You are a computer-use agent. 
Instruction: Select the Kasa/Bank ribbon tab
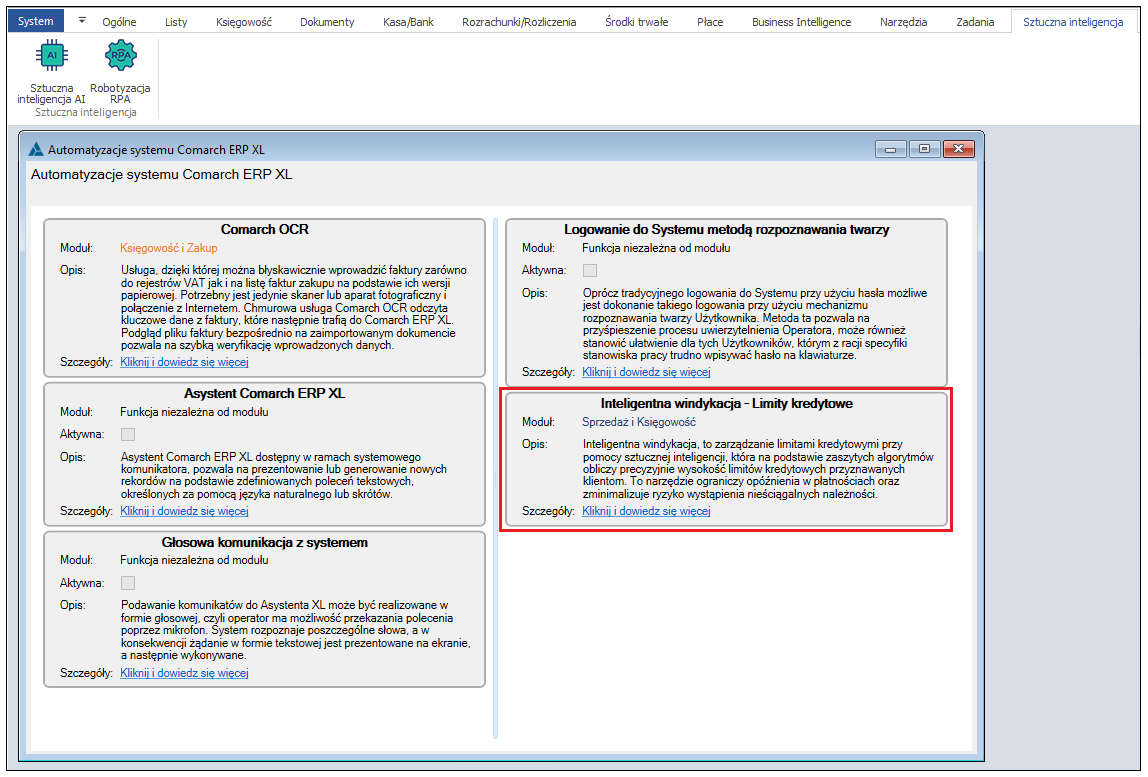point(409,22)
